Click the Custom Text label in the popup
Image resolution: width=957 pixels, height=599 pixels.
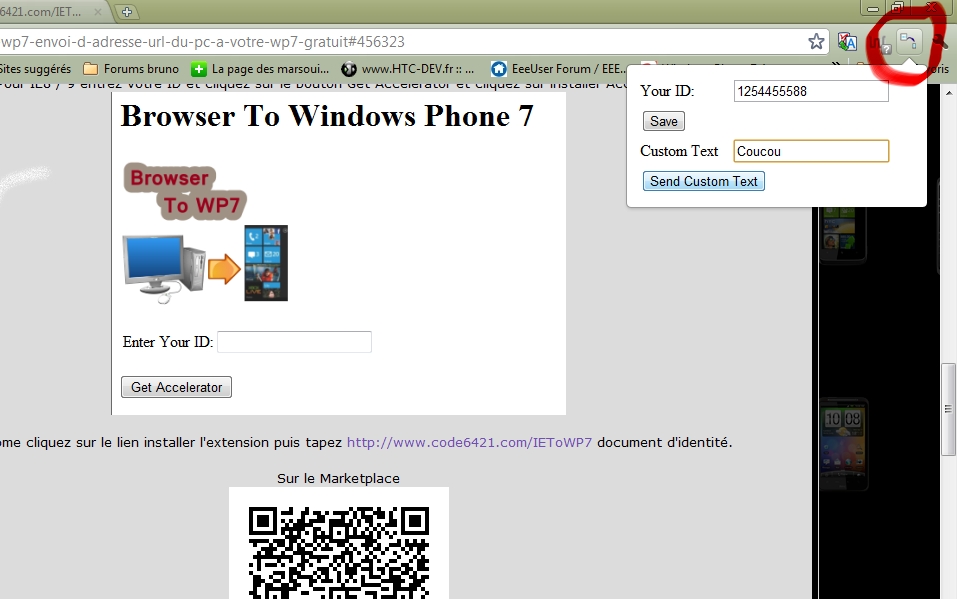[x=679, y=151]
